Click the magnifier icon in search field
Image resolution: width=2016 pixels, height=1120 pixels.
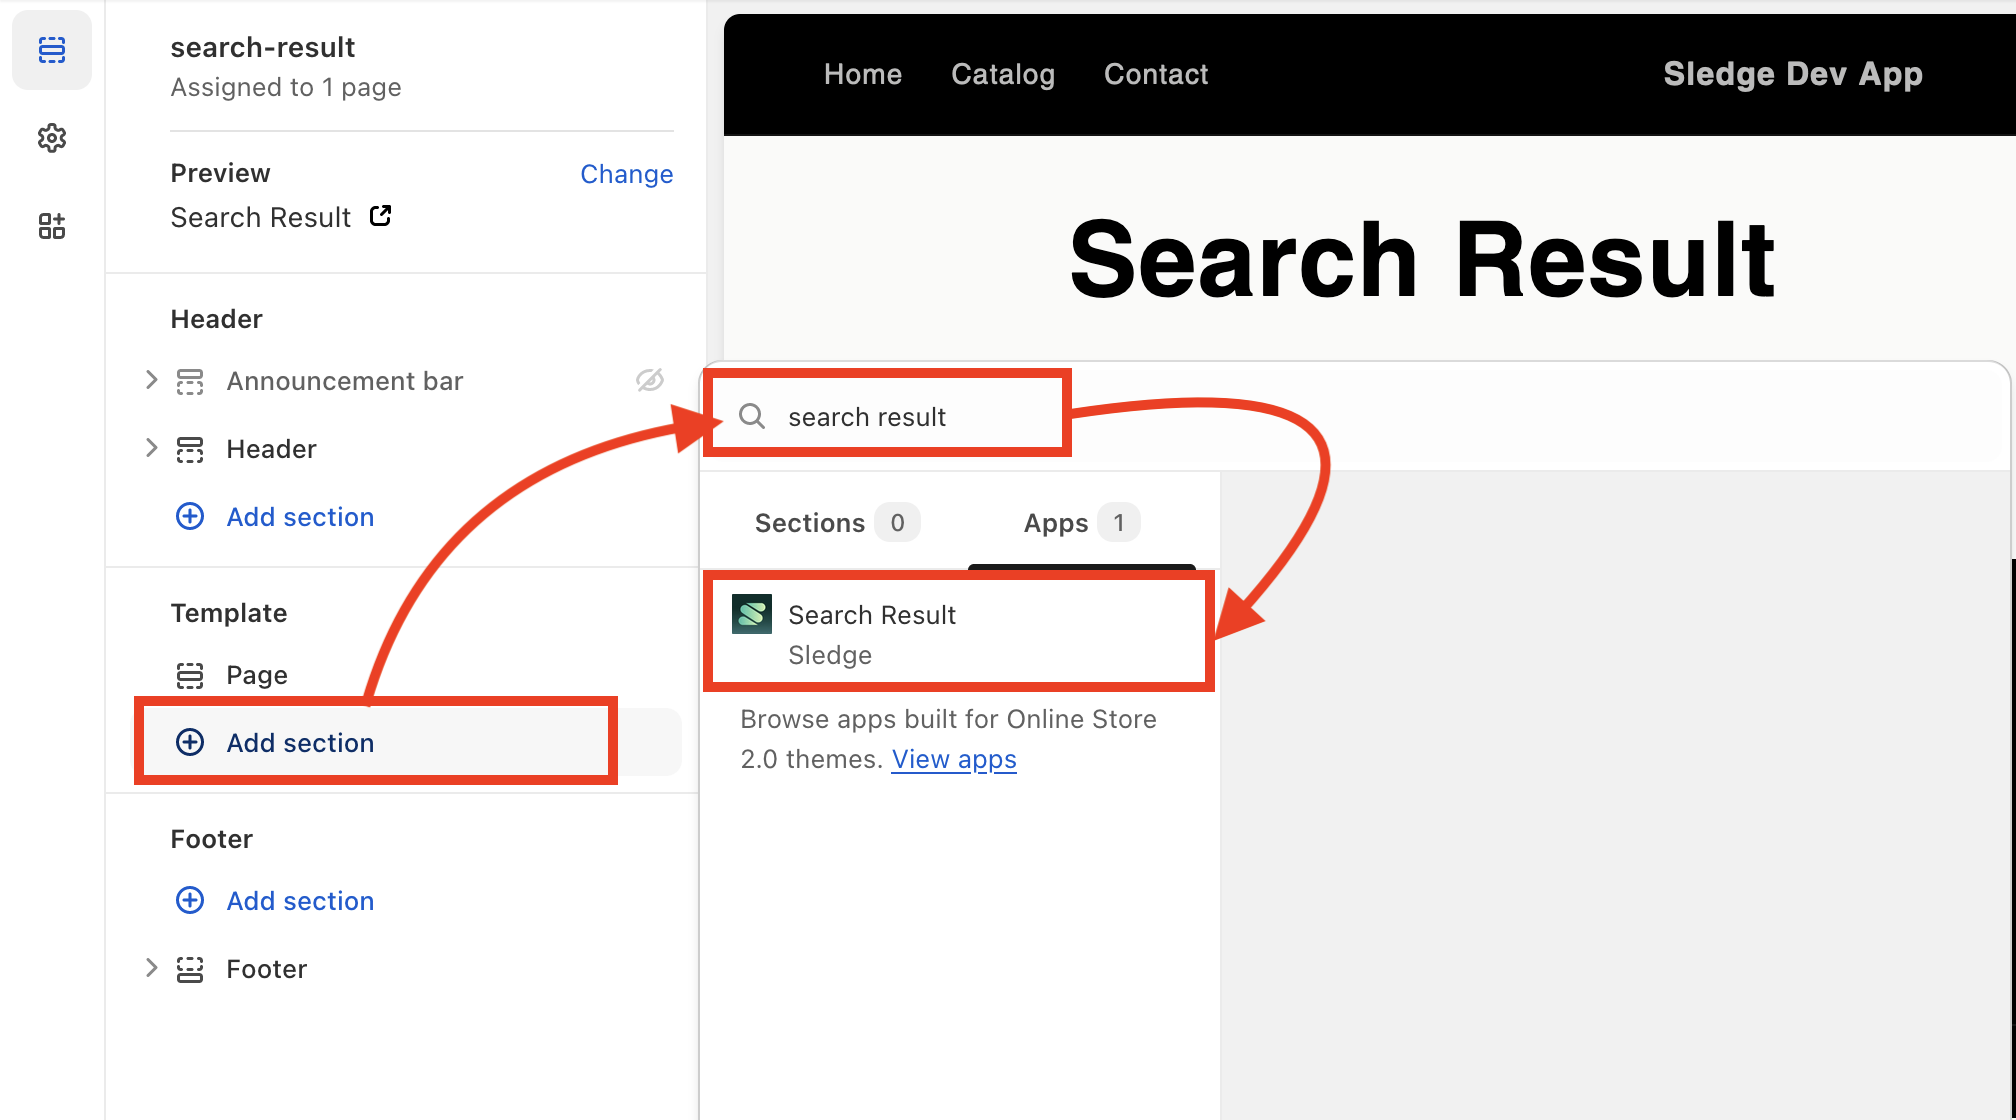tap(752, 416)
